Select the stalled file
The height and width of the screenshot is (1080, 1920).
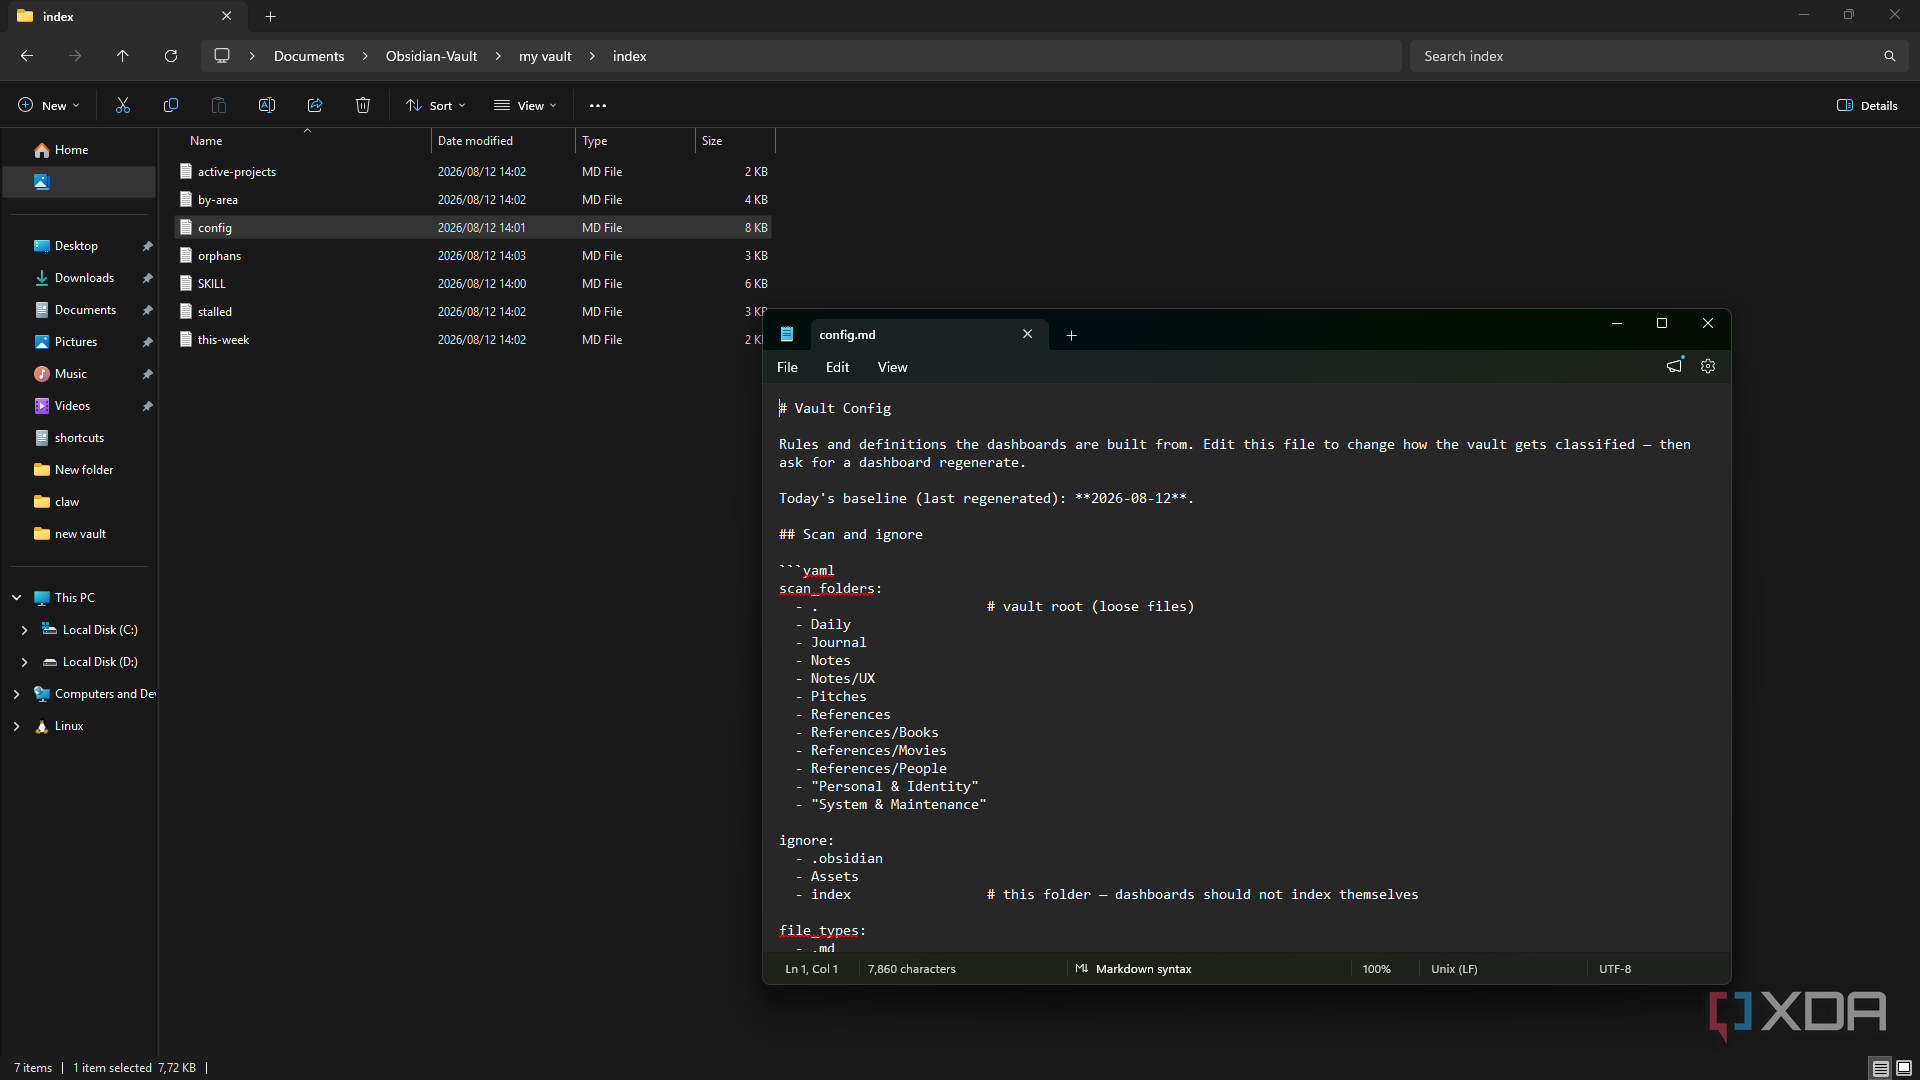(469, 312)
